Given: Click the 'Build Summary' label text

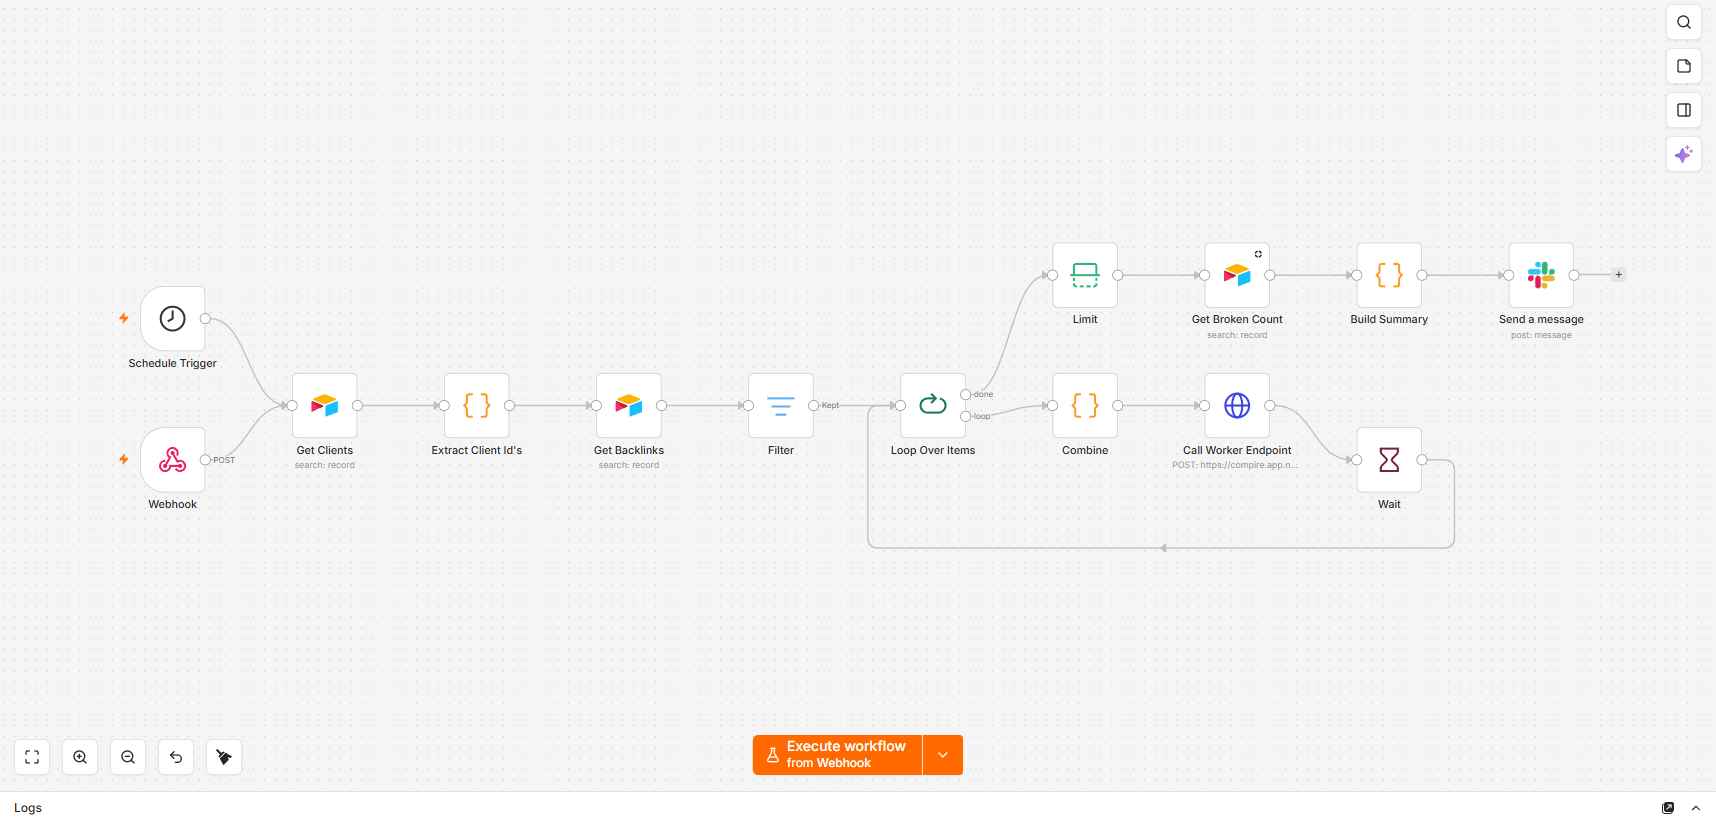Looking at the screenshot, I should click(1389, 319).
